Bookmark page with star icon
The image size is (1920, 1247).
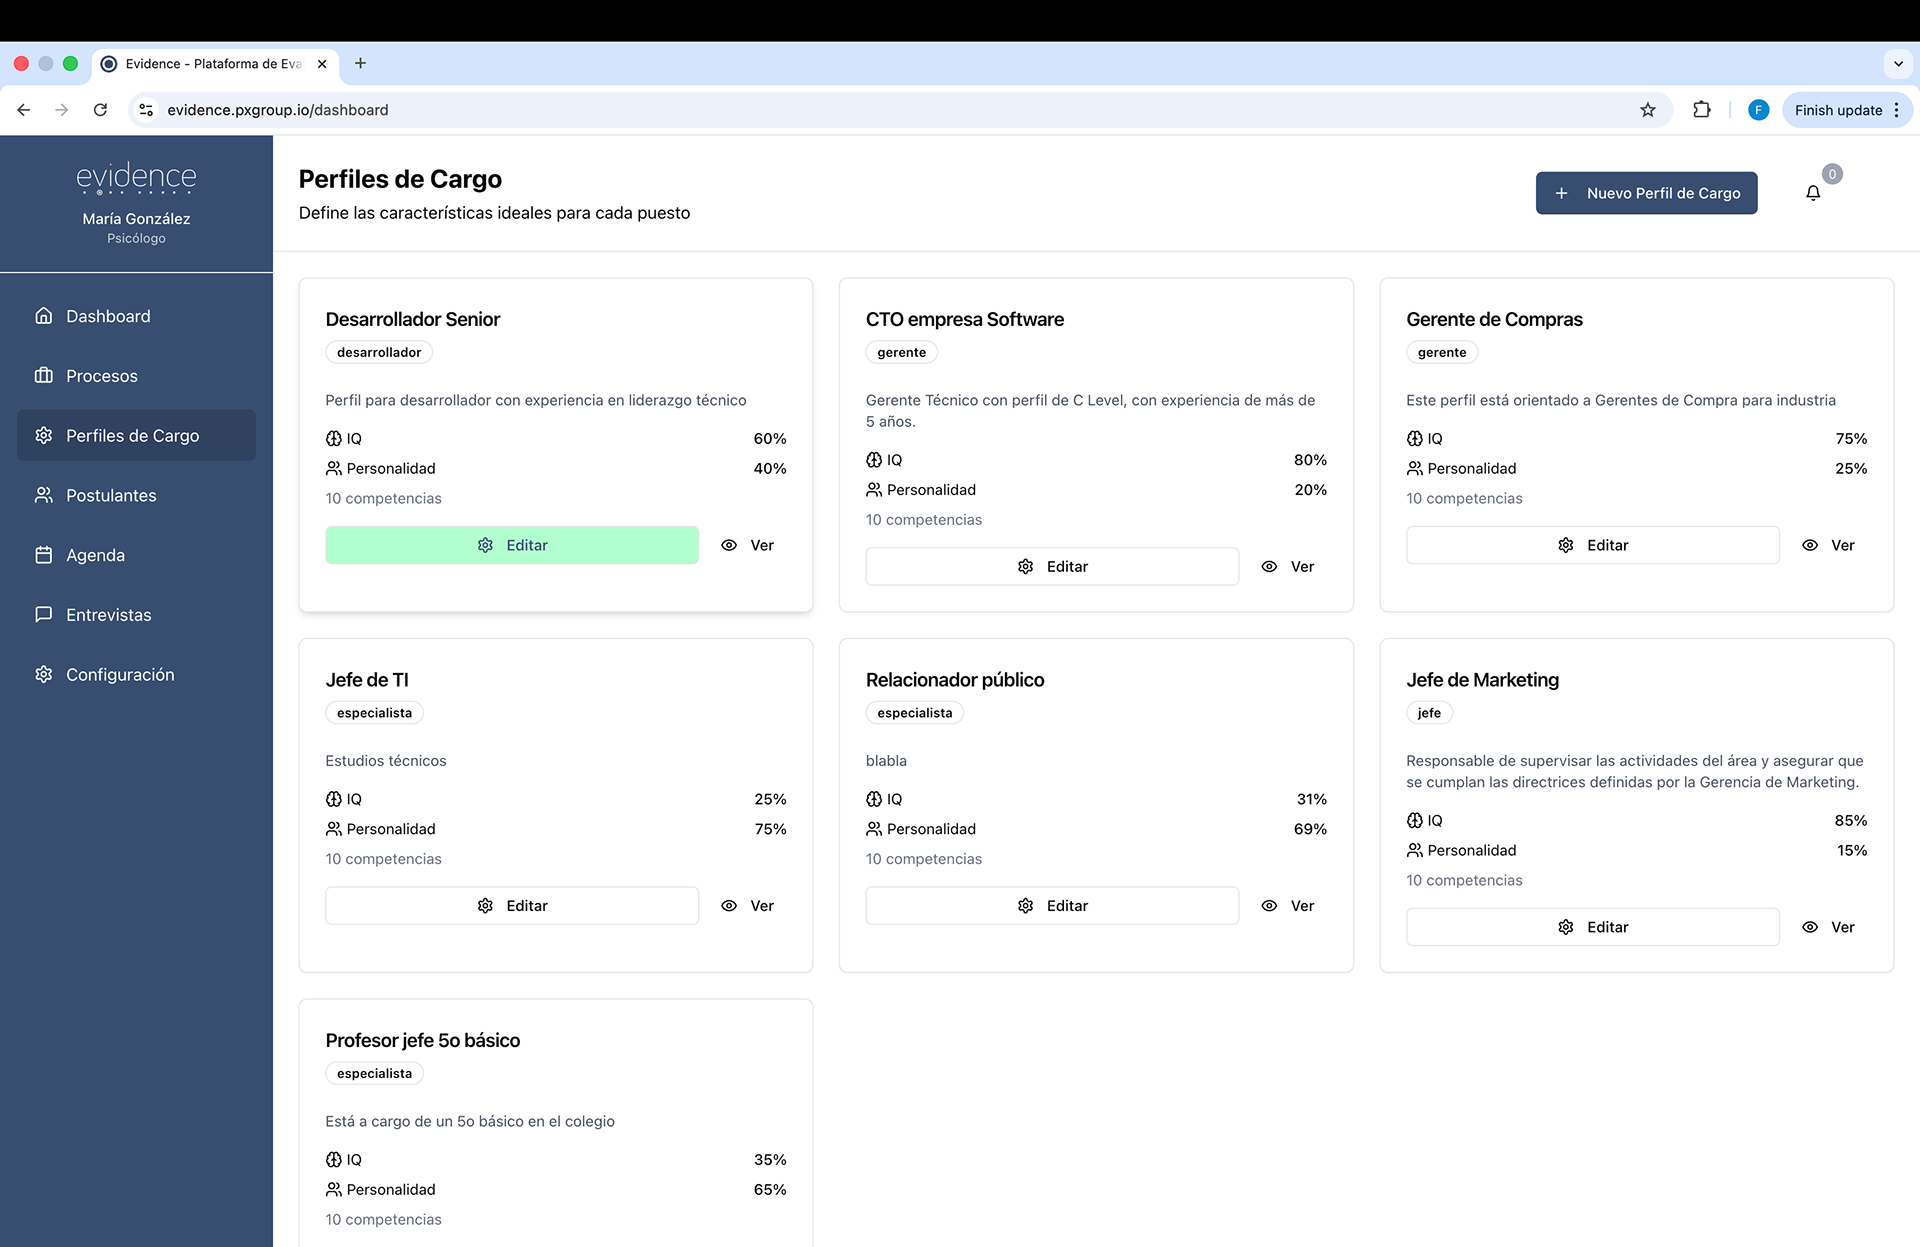click(x=1647, y=110)
